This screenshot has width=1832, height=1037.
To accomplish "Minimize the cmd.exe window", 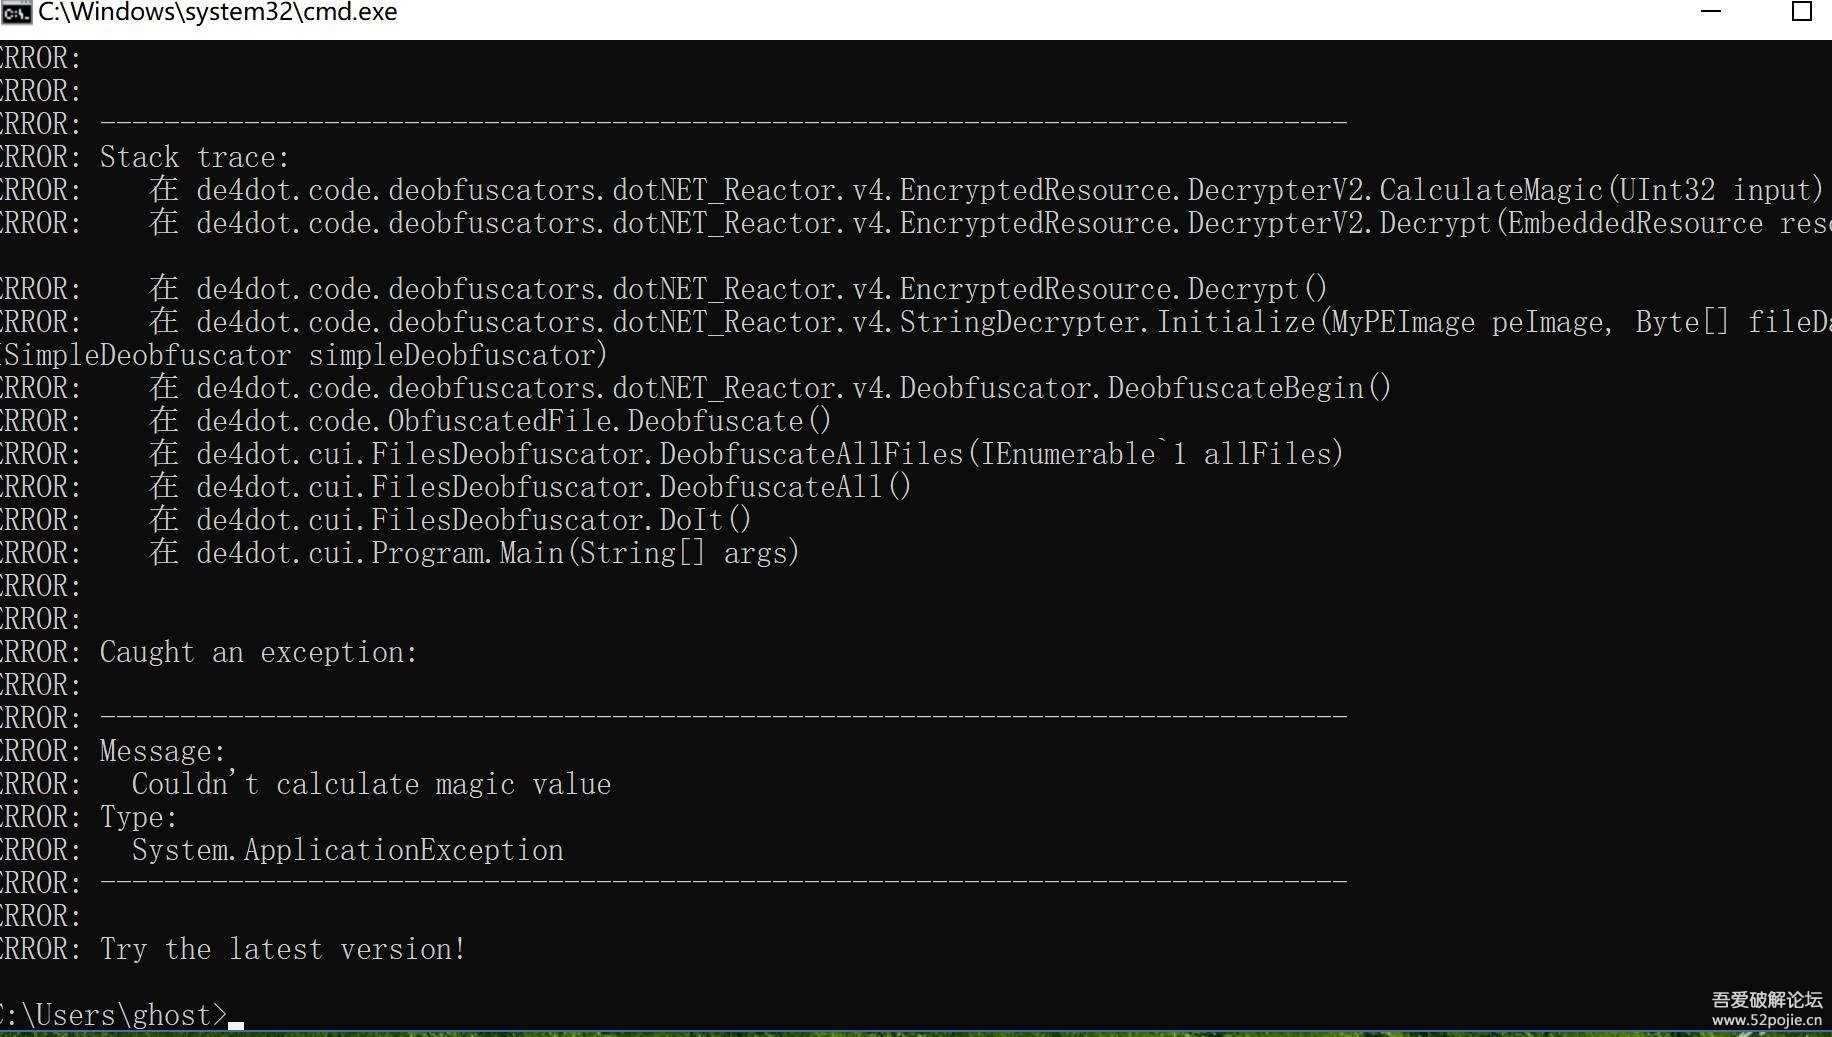I will point(1711,12).
